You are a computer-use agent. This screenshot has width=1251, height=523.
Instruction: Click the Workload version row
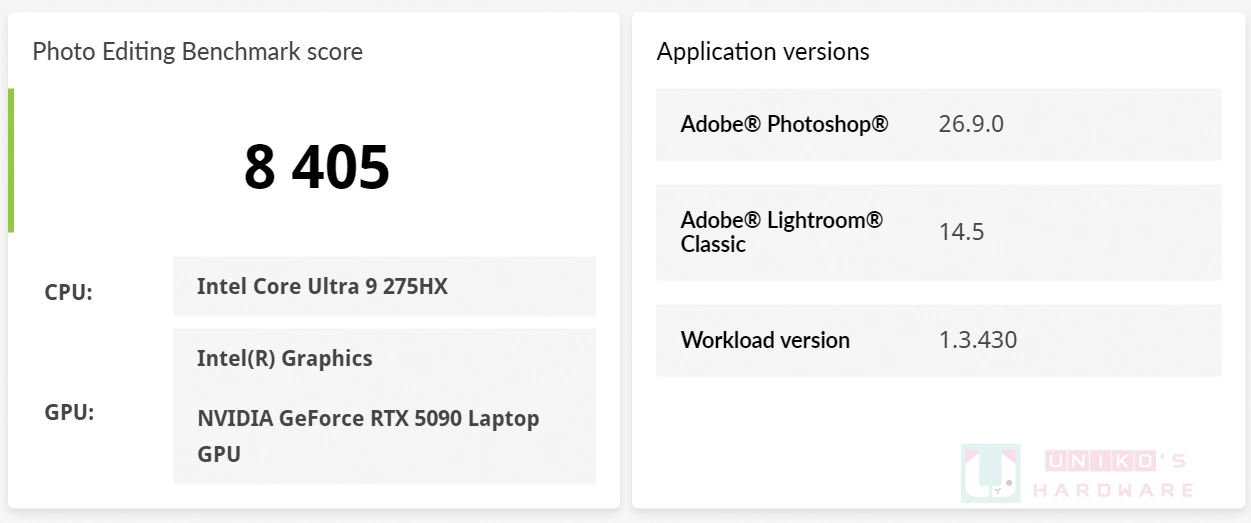click(938, 340)
